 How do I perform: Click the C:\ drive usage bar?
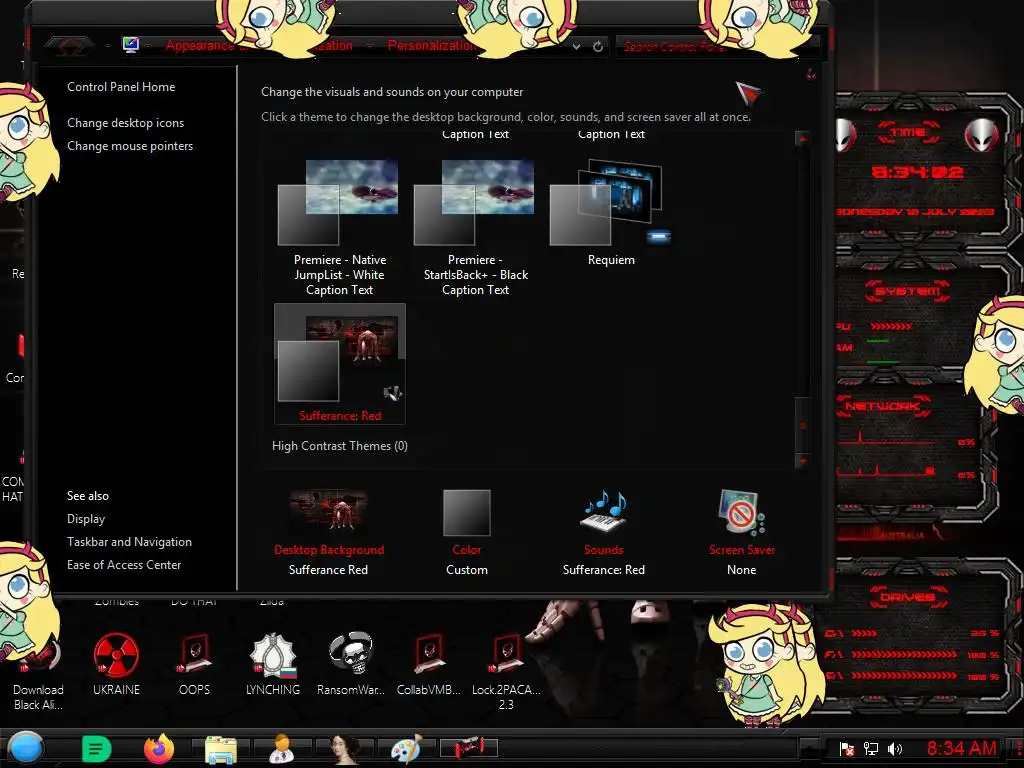(863, 633)
